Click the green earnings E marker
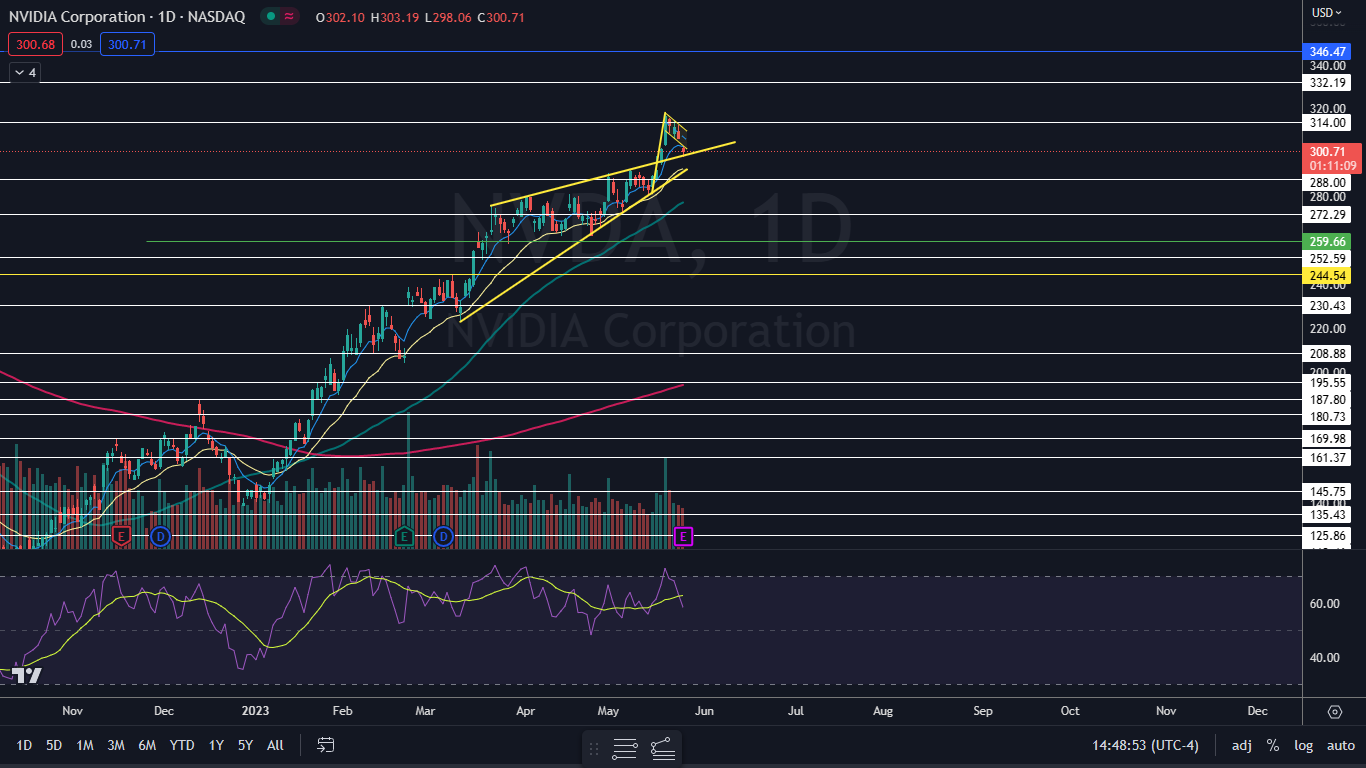This screenshot has width=1366, height=768. (x=404, y=537)
